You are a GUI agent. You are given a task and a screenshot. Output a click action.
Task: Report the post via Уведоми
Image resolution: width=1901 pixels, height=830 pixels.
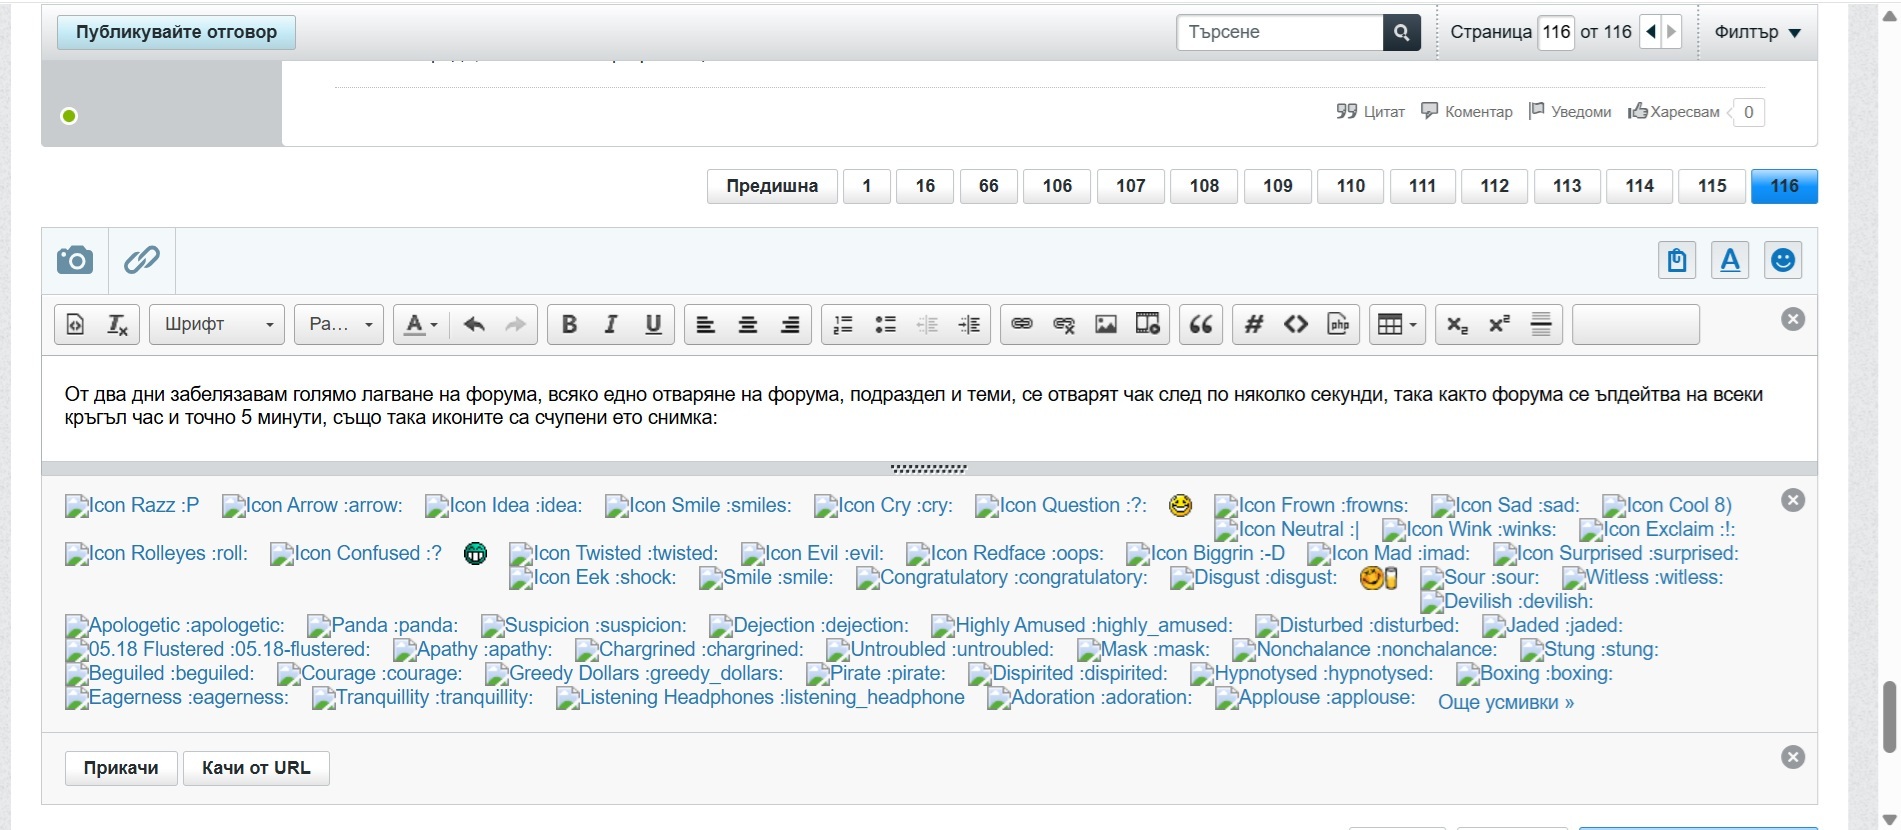click(1570, 111)
